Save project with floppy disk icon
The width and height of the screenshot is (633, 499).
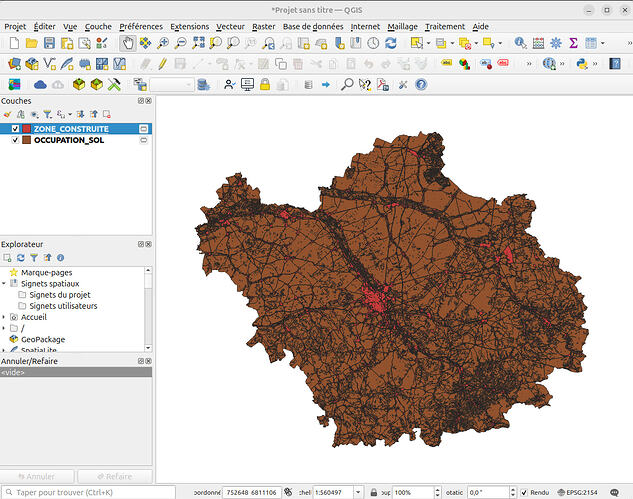point(49,43)
